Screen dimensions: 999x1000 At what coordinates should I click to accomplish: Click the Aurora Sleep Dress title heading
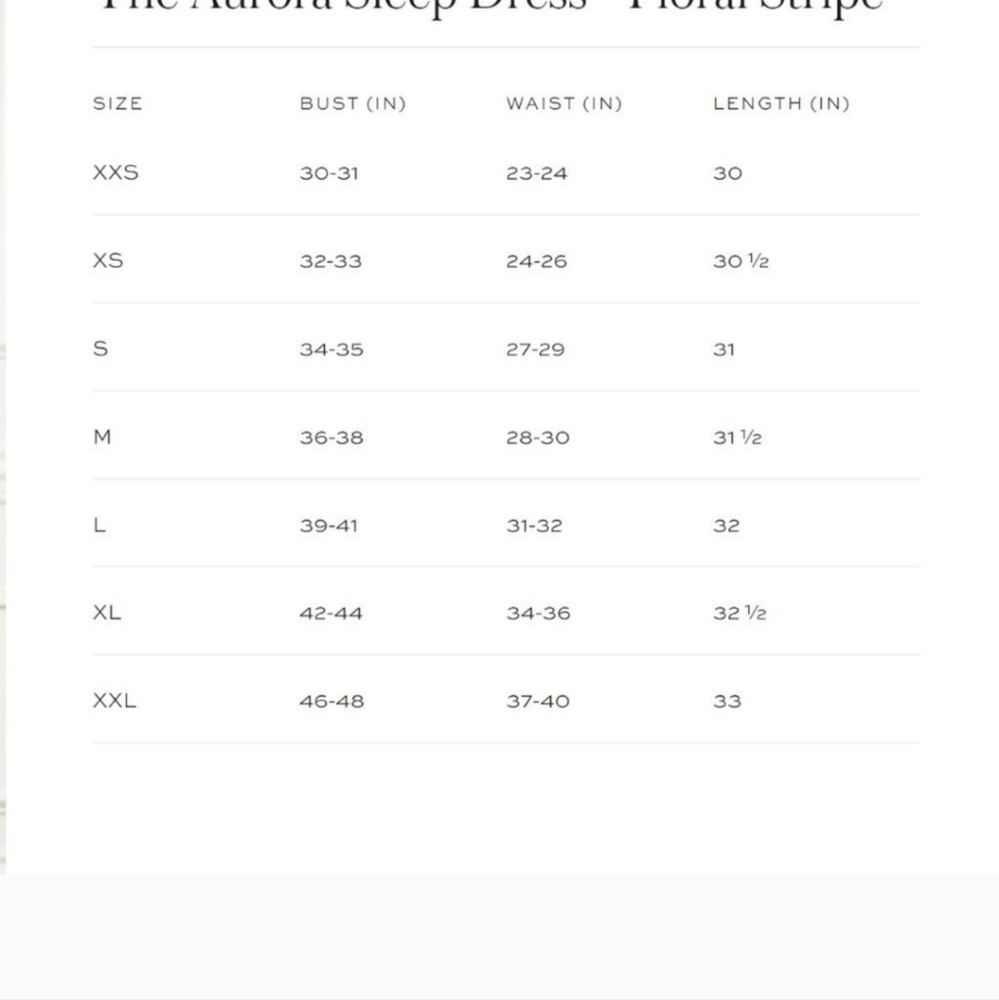(491, 6)
